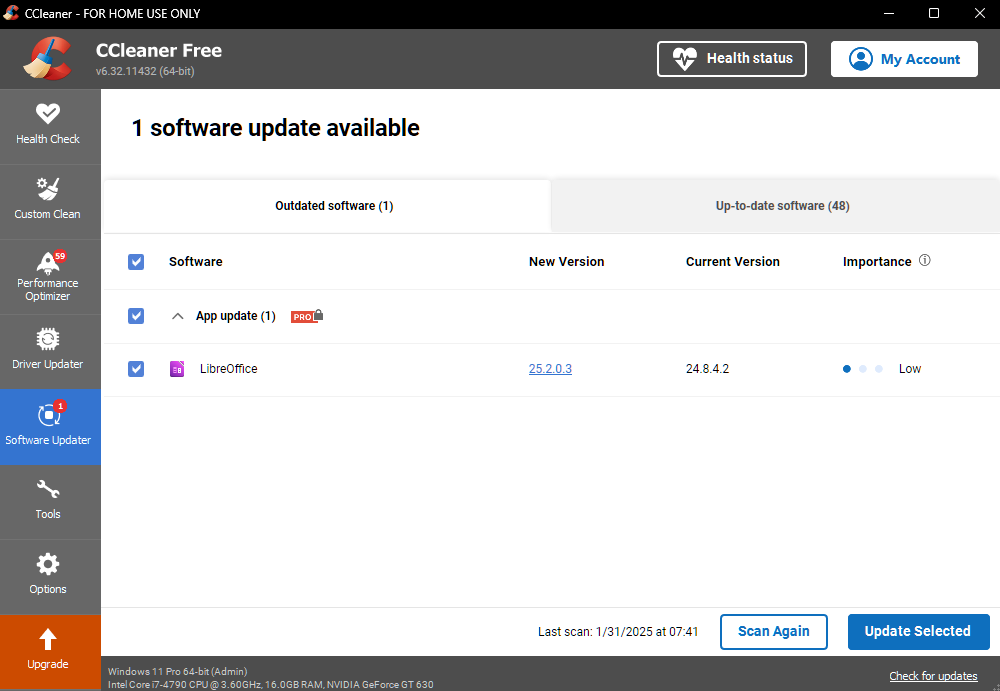Image resolution: width=1000 pixels, height=691 pixels.
Task: Click the Importance info icon
Action: tap(924, 260)
